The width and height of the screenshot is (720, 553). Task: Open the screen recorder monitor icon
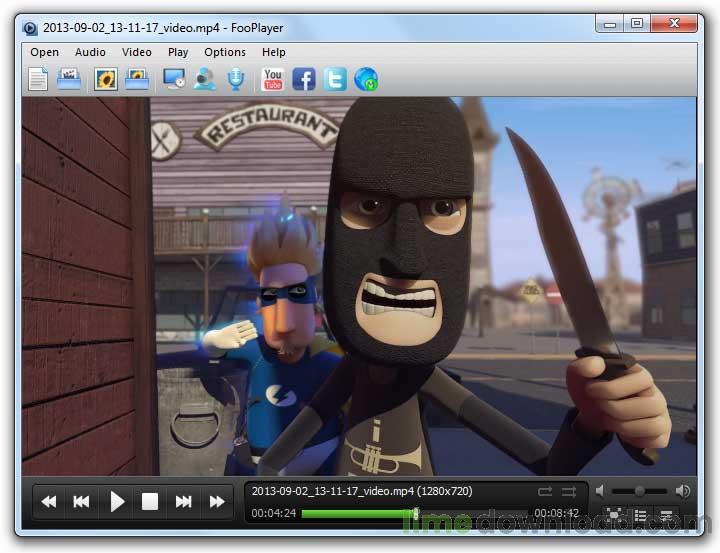point(174,79)
